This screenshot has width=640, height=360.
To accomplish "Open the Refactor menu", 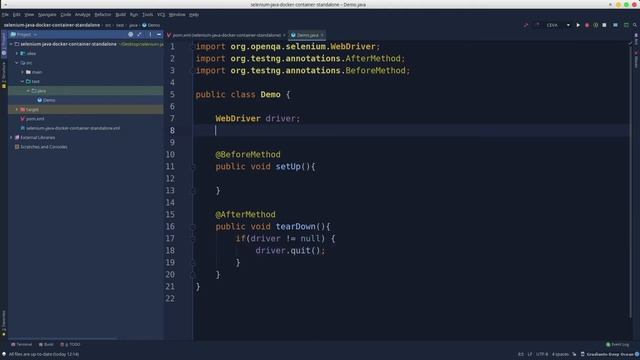I will pos(102,15).
